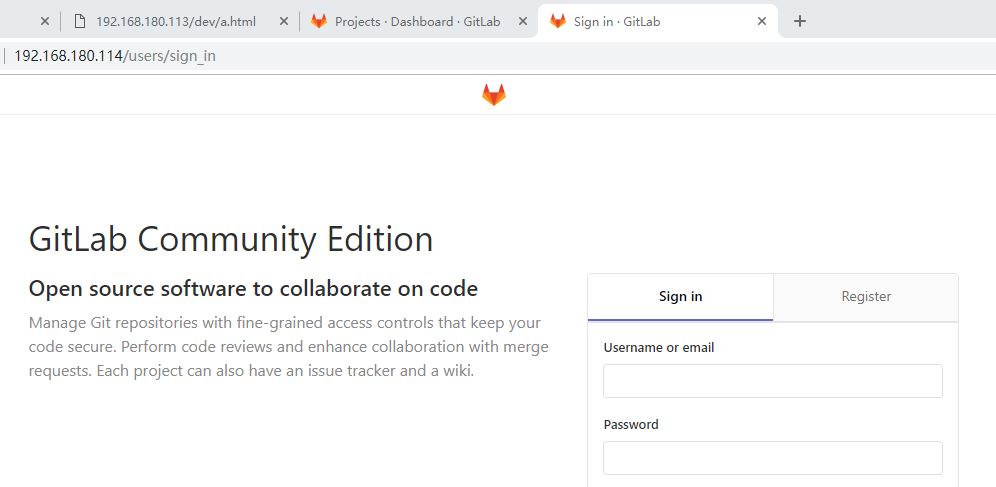Click the Username or email label
The image size is (996, 487).
tap(659, 347)
